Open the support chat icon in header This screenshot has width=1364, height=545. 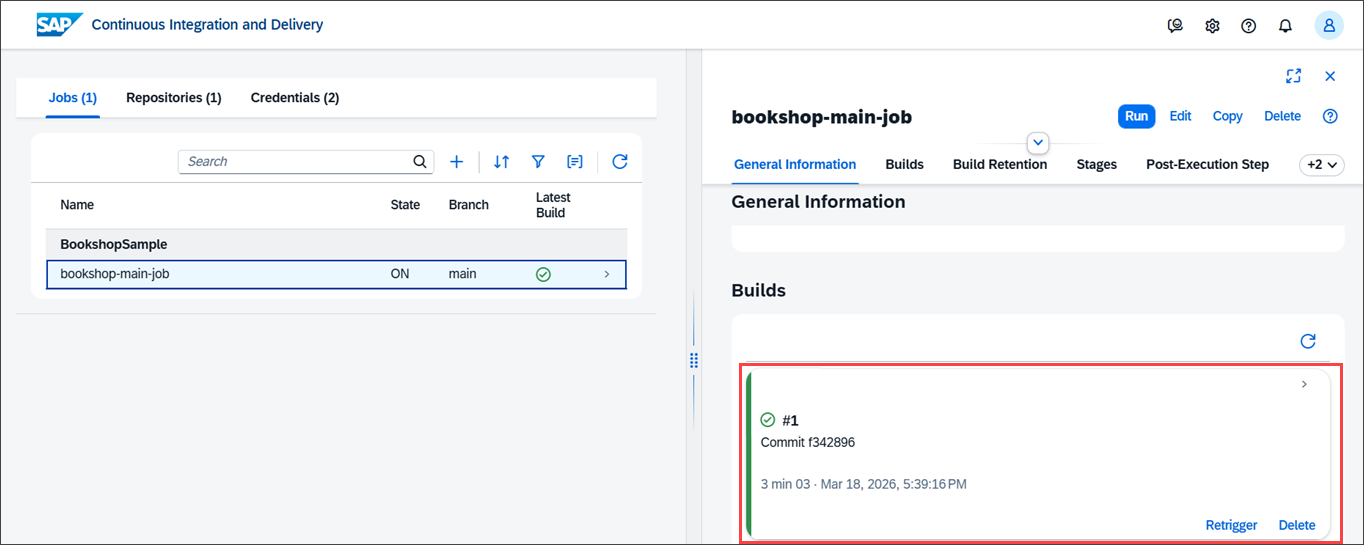[x=1176, y=26]
